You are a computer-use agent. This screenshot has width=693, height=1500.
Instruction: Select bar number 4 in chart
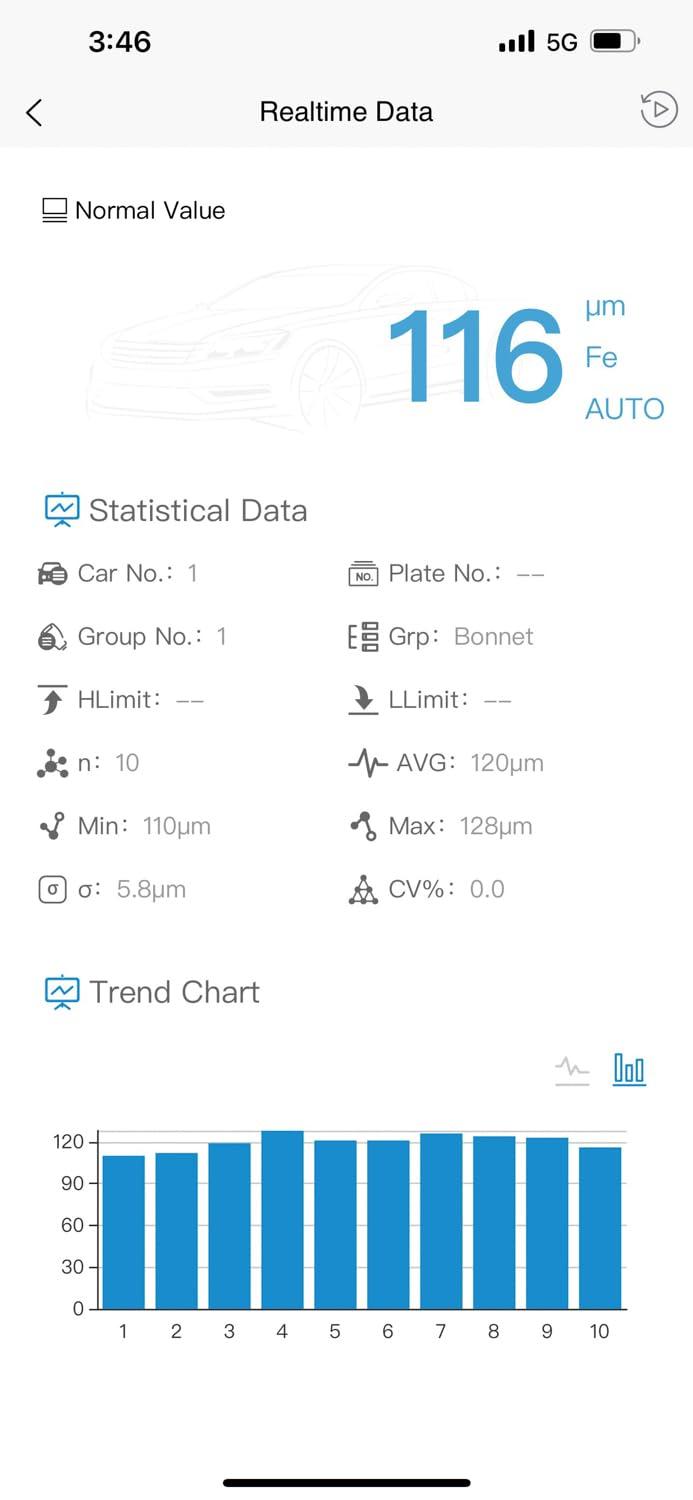pos(282,1220)
